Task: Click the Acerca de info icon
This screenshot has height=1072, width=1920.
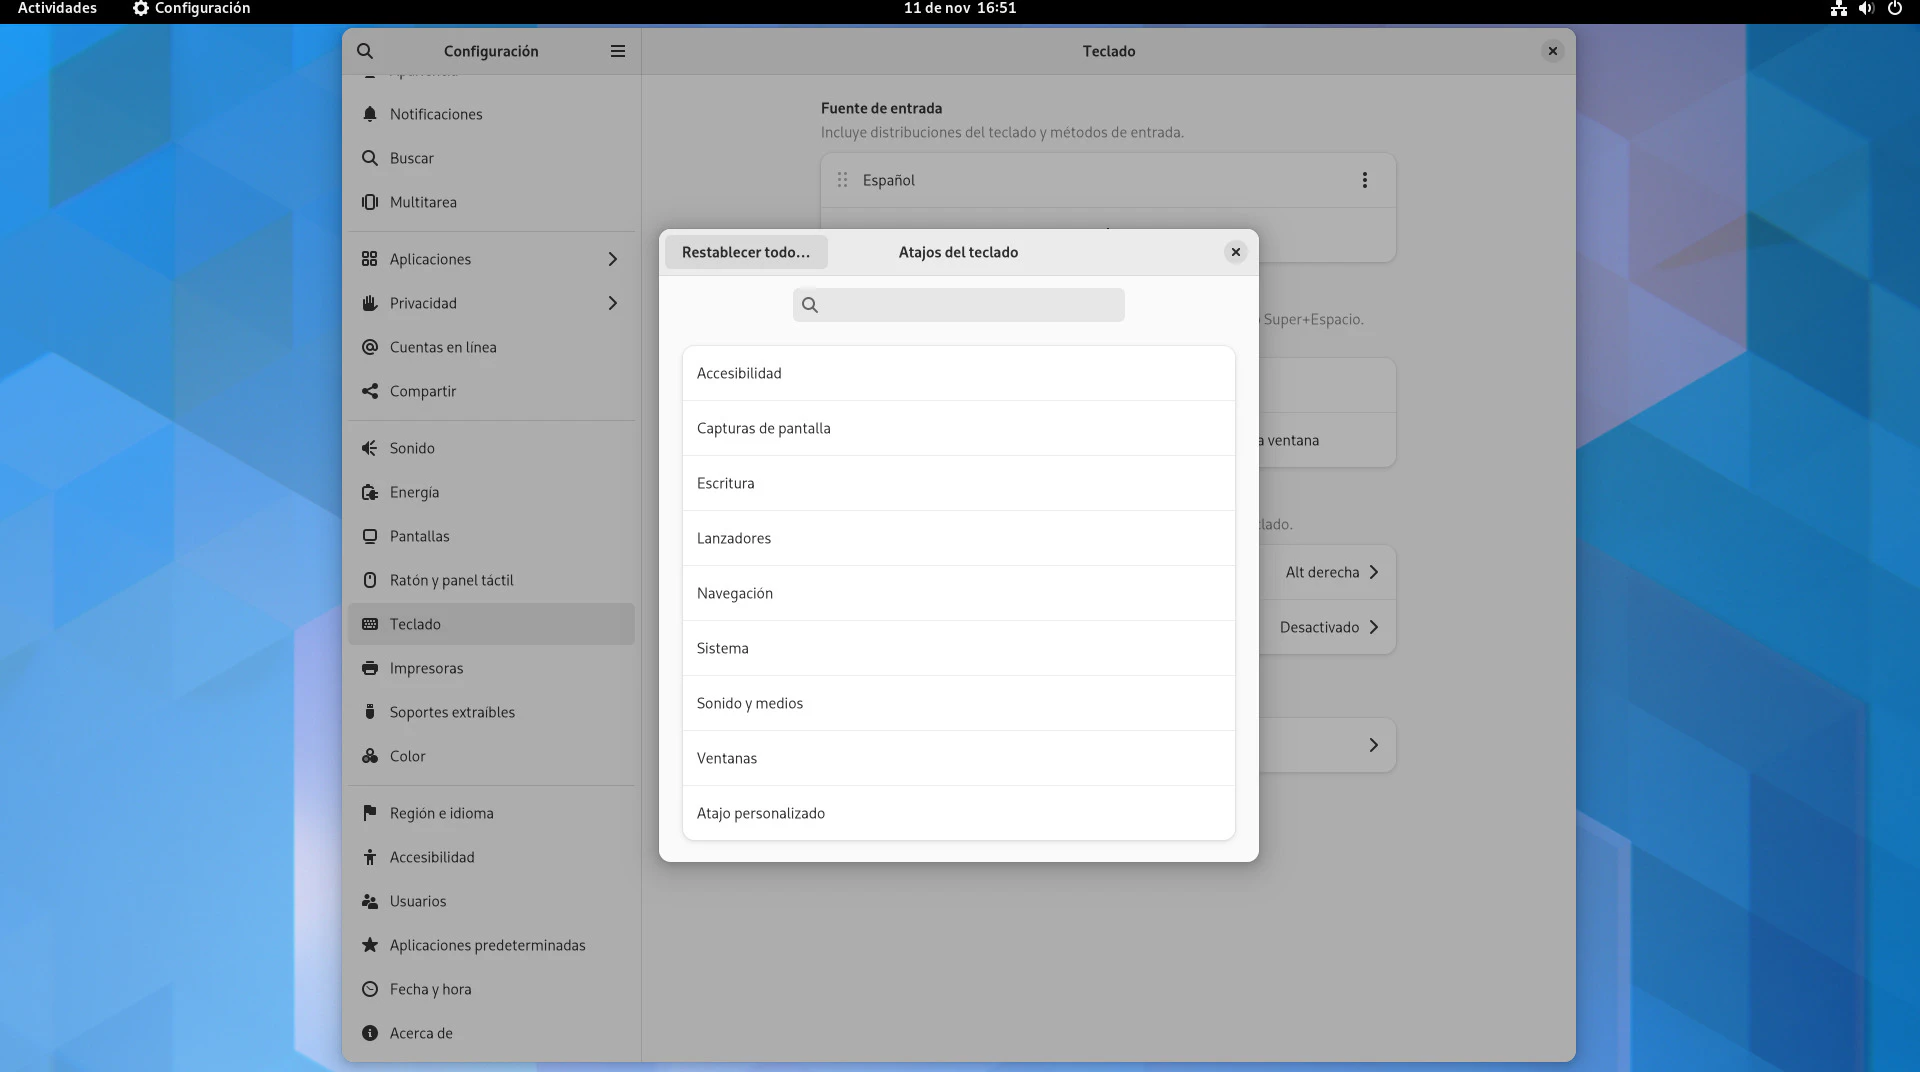Action: coord(370,1033)
